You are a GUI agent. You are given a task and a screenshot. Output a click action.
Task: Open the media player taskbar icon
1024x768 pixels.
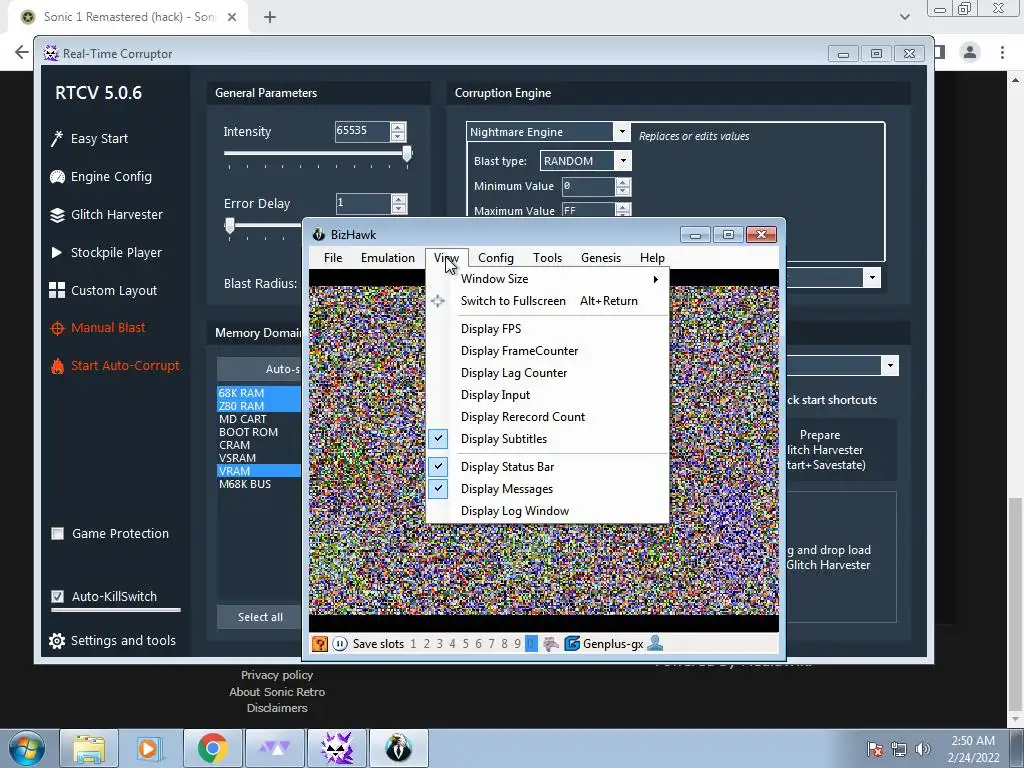coord(148,748)
